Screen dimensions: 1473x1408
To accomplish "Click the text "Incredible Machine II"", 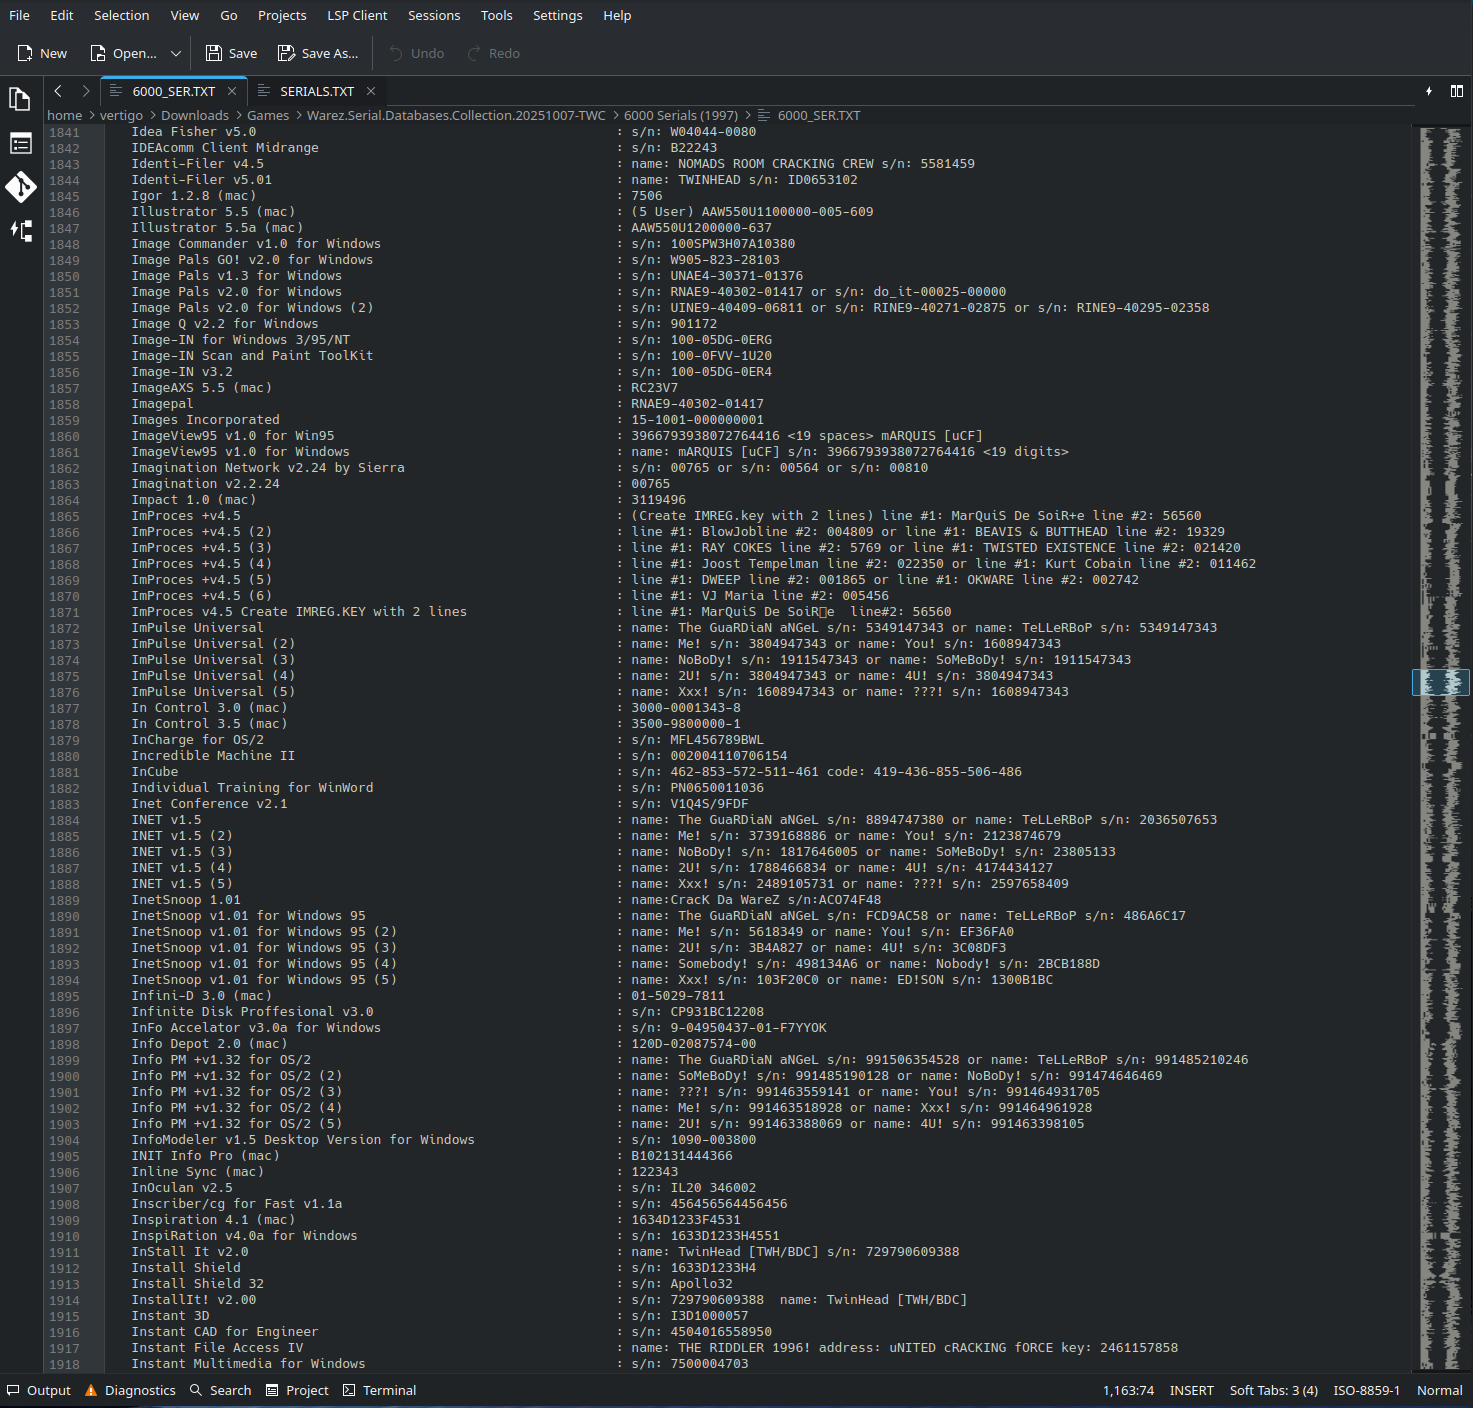I will (x=213, y=756).
